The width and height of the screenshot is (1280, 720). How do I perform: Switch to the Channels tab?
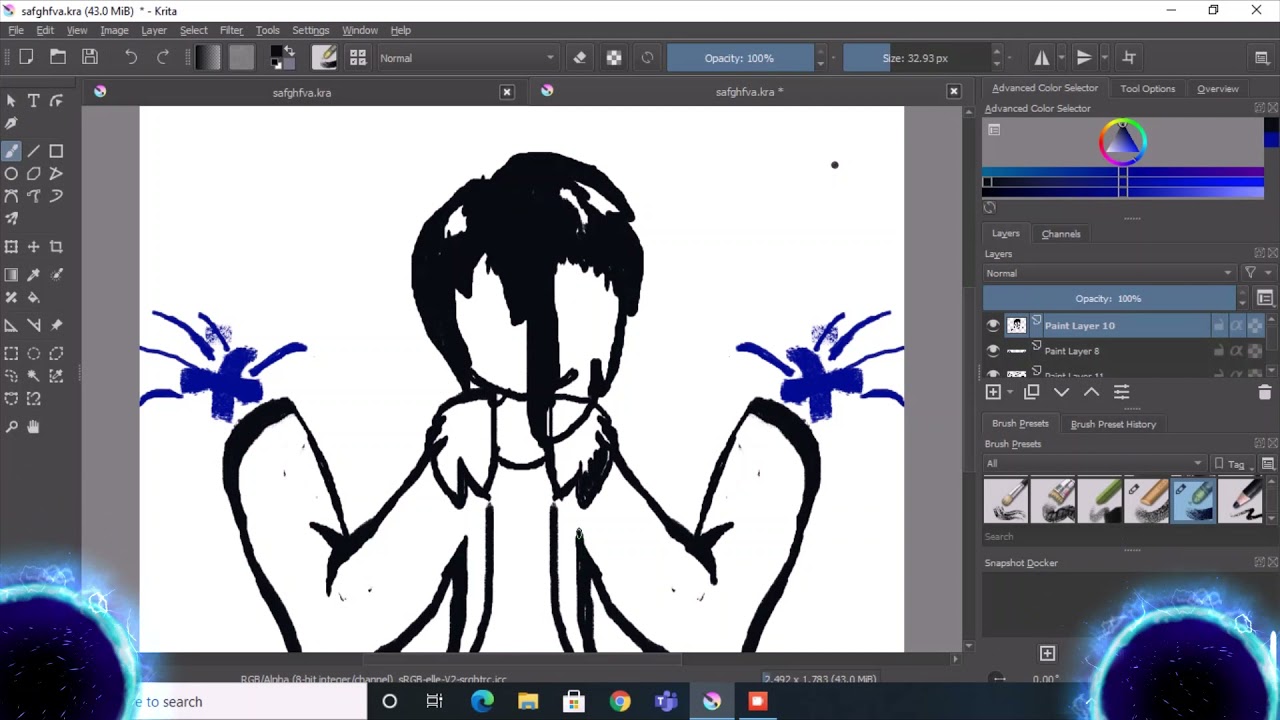pyautogui.click(x=1061, y=234)
